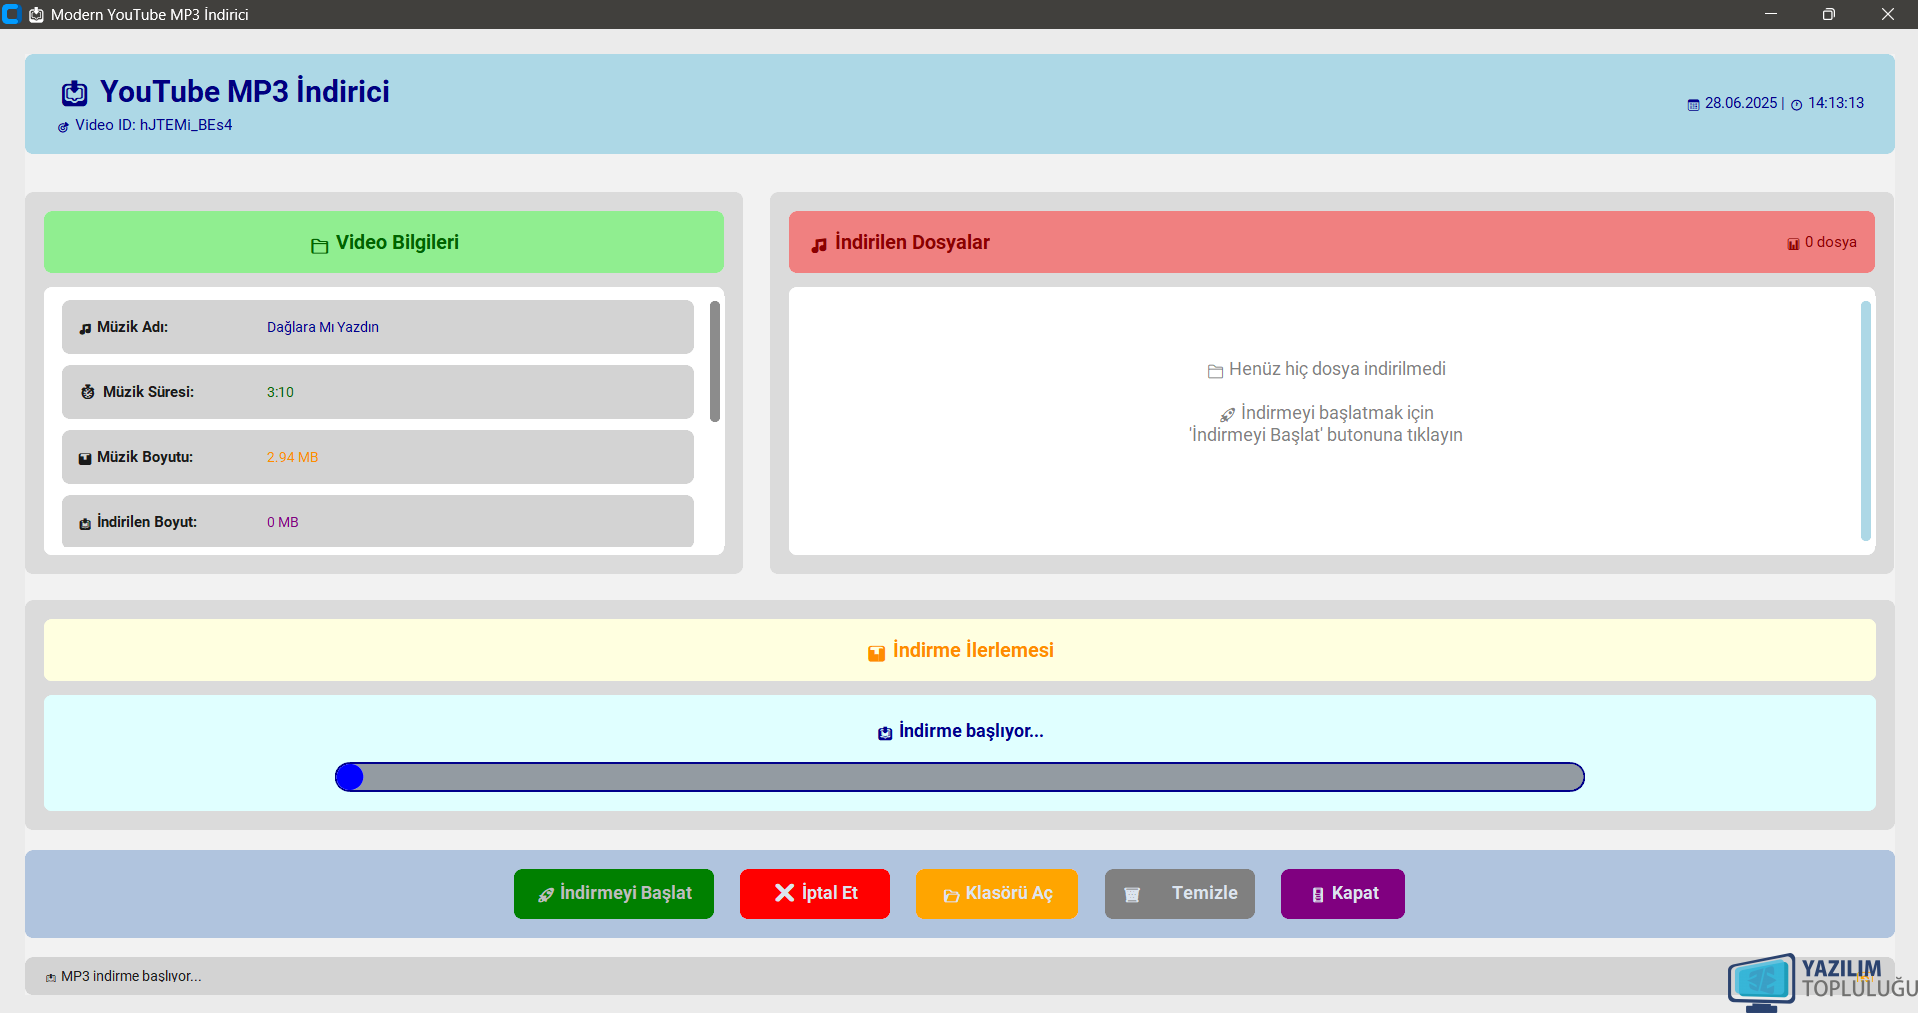Screen dimensions: 1918x1013
Task: Close the app with purple Kapat button
Action: [x=1343, y=894]
